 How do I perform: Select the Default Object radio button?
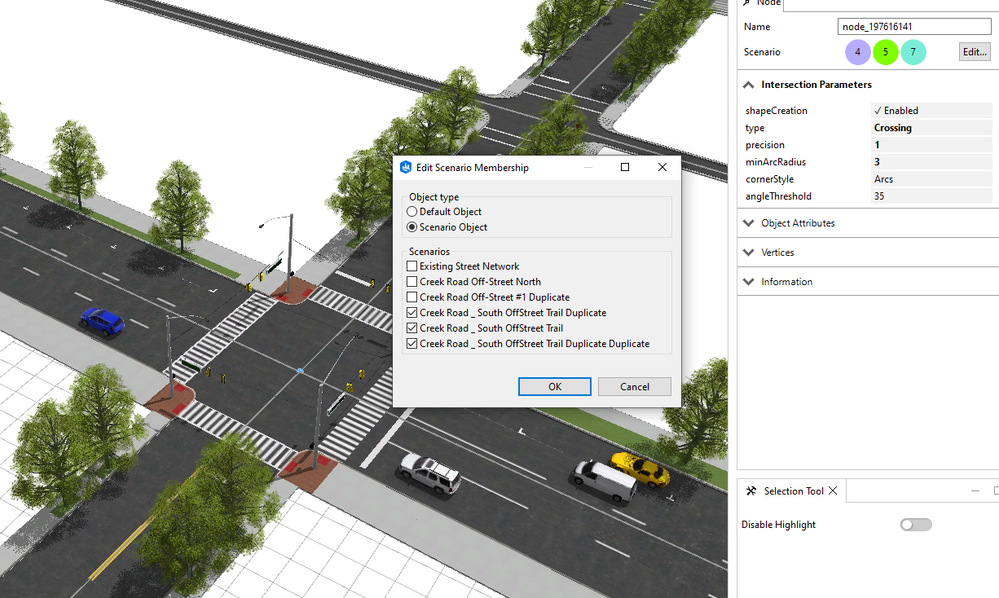(412, 211)
